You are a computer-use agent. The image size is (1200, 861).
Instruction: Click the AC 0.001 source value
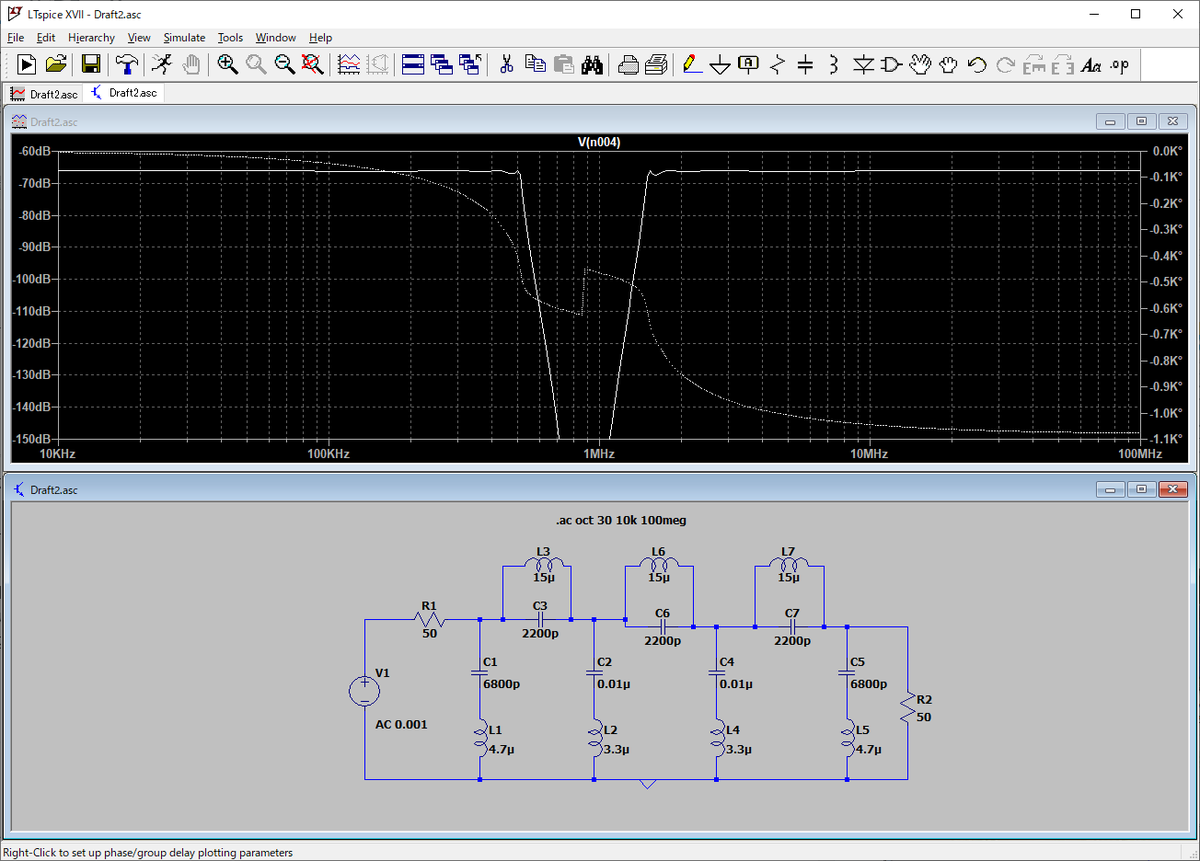(401, 724)
